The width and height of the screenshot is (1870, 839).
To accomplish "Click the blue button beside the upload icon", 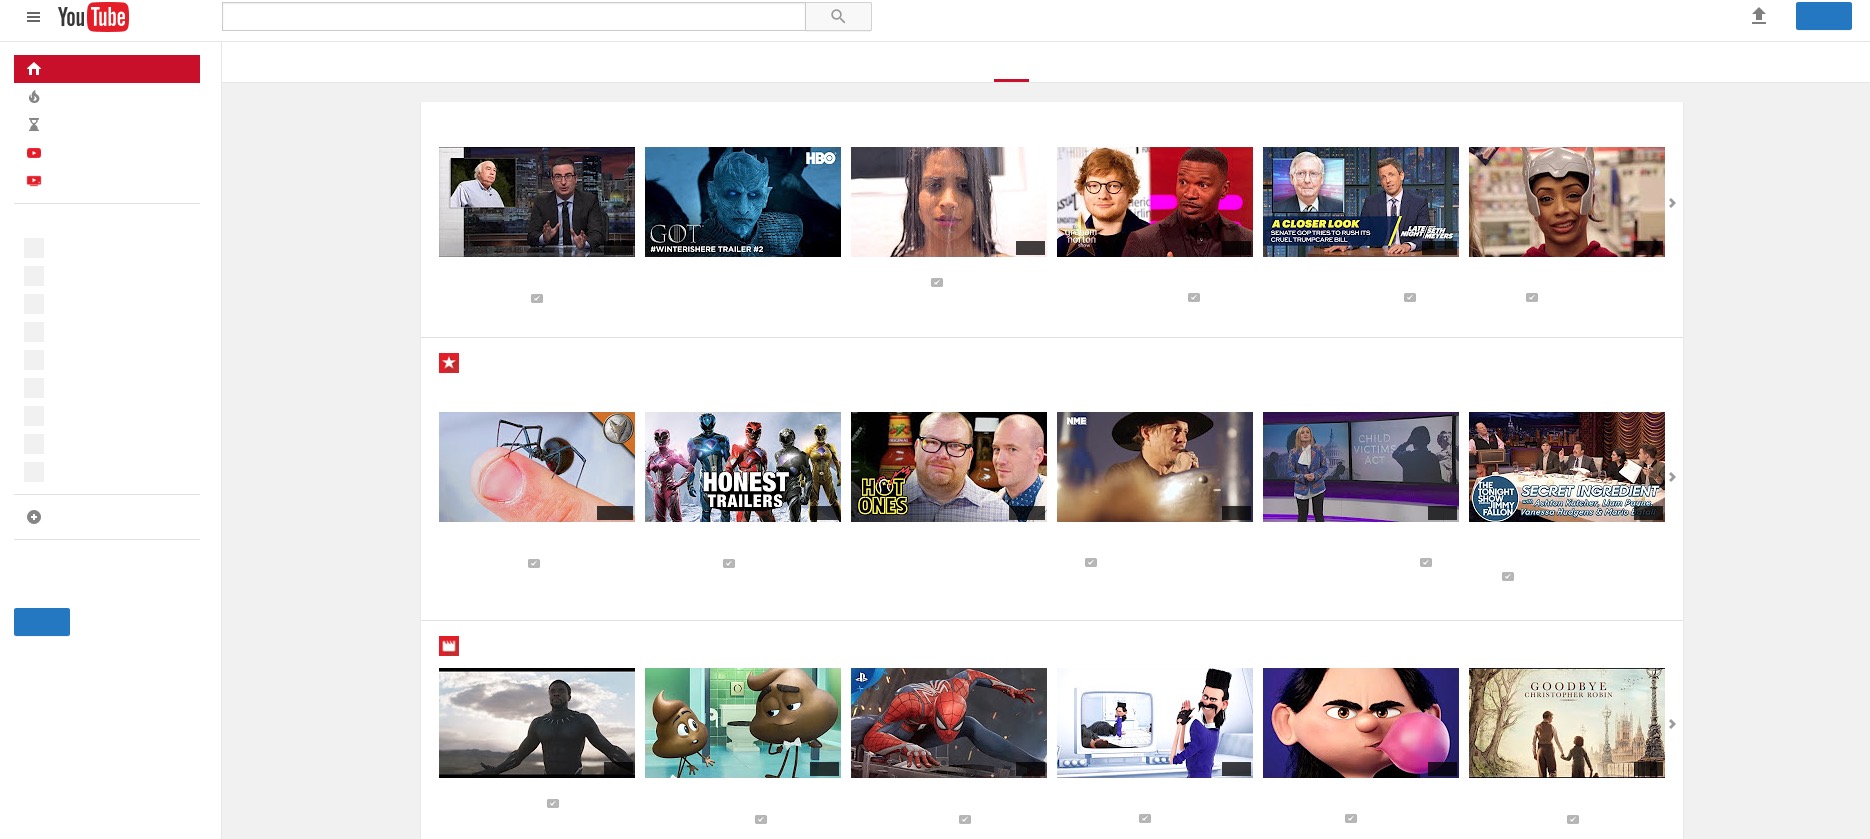I will [x=1824, y=16].
